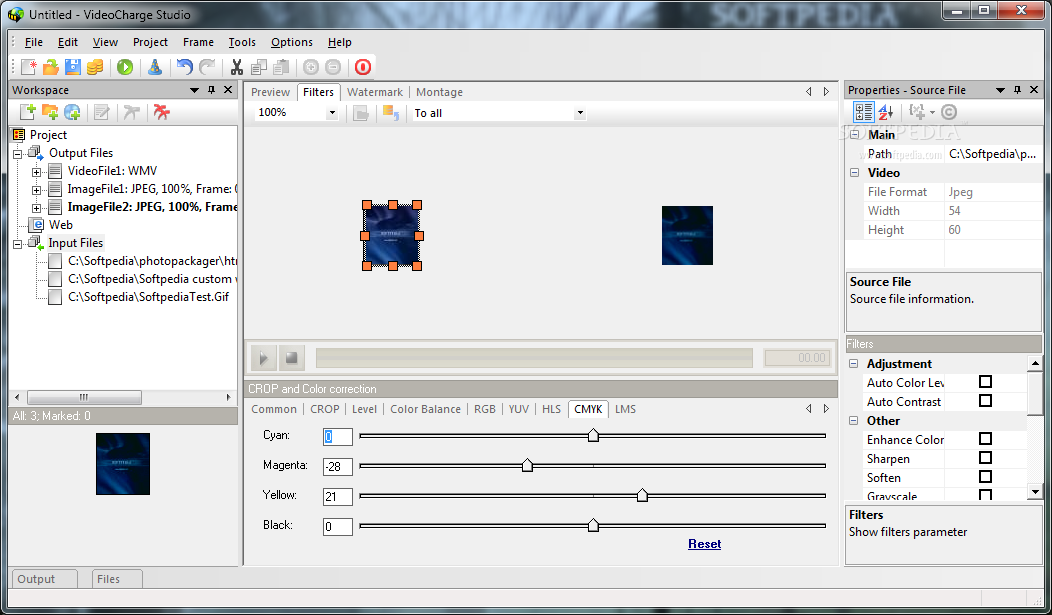Switch Properties to categorized view
Viewport: 1052px width, 615px height.
[863, 112]
